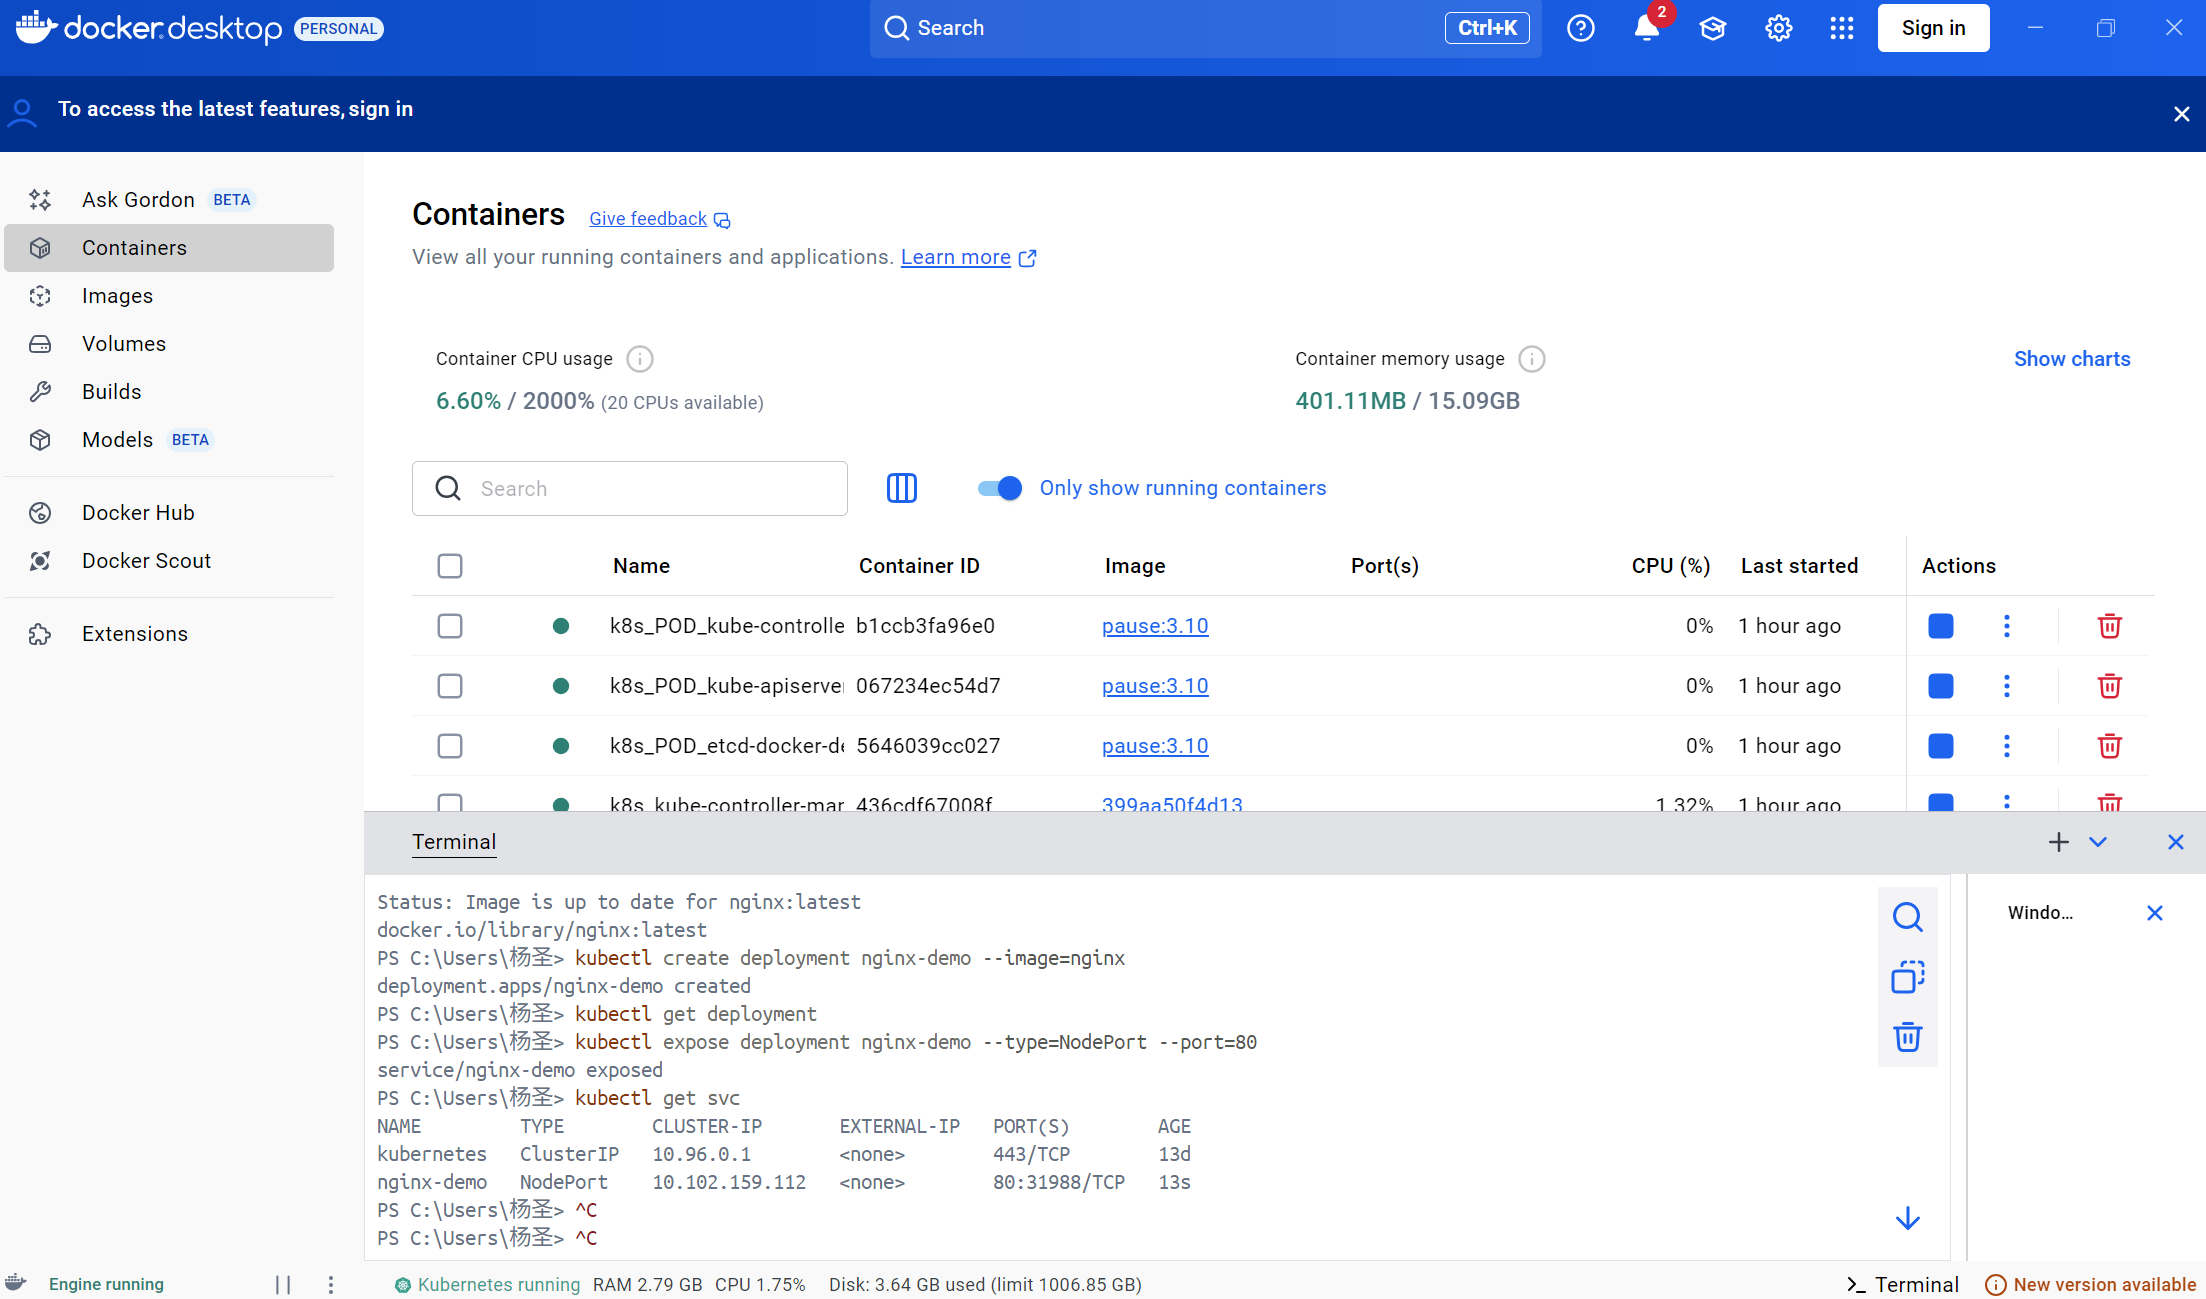2206x1299 pixels.
Task: Open actions menu for kube-controller container
Action: click(x=2006, y=625)
